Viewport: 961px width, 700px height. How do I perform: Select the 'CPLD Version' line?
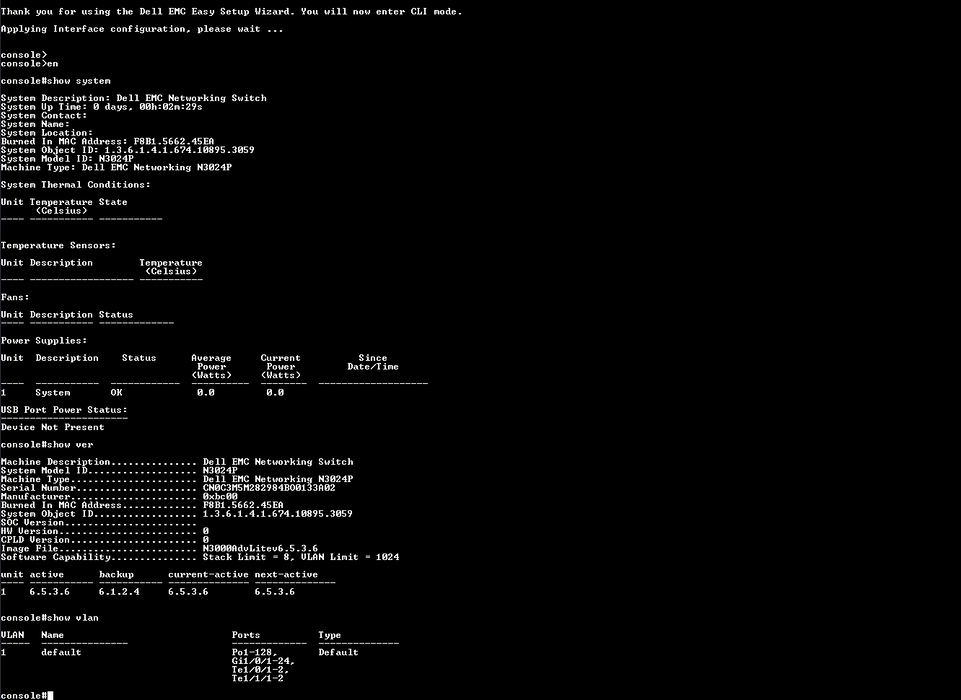pyautogui.click(x=105, y=540)
